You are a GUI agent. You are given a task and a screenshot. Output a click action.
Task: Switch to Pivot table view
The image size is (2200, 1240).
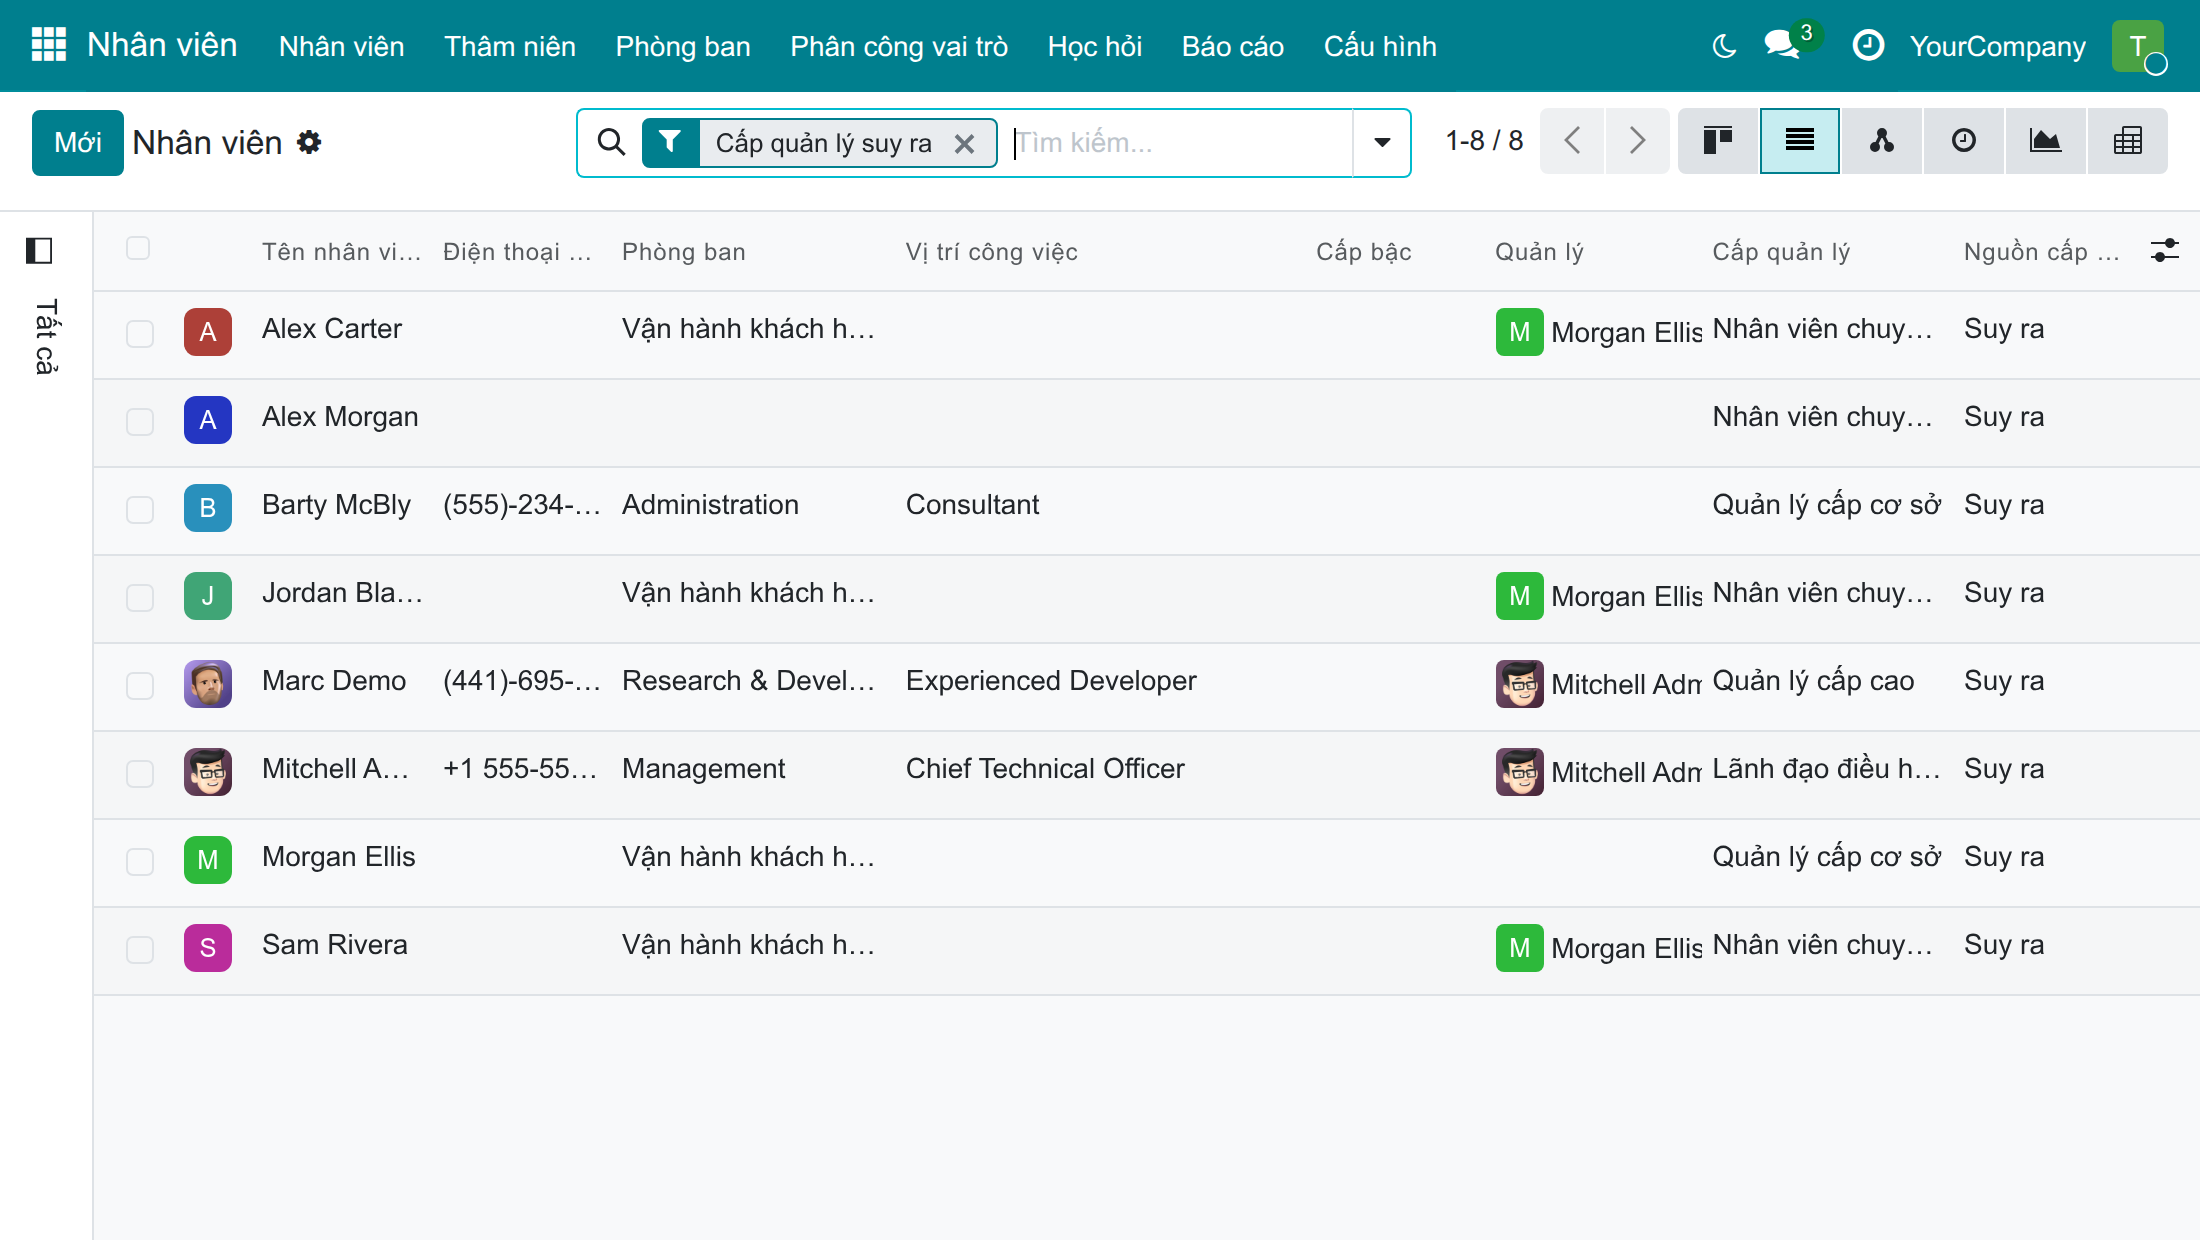tap(2128, 141)
